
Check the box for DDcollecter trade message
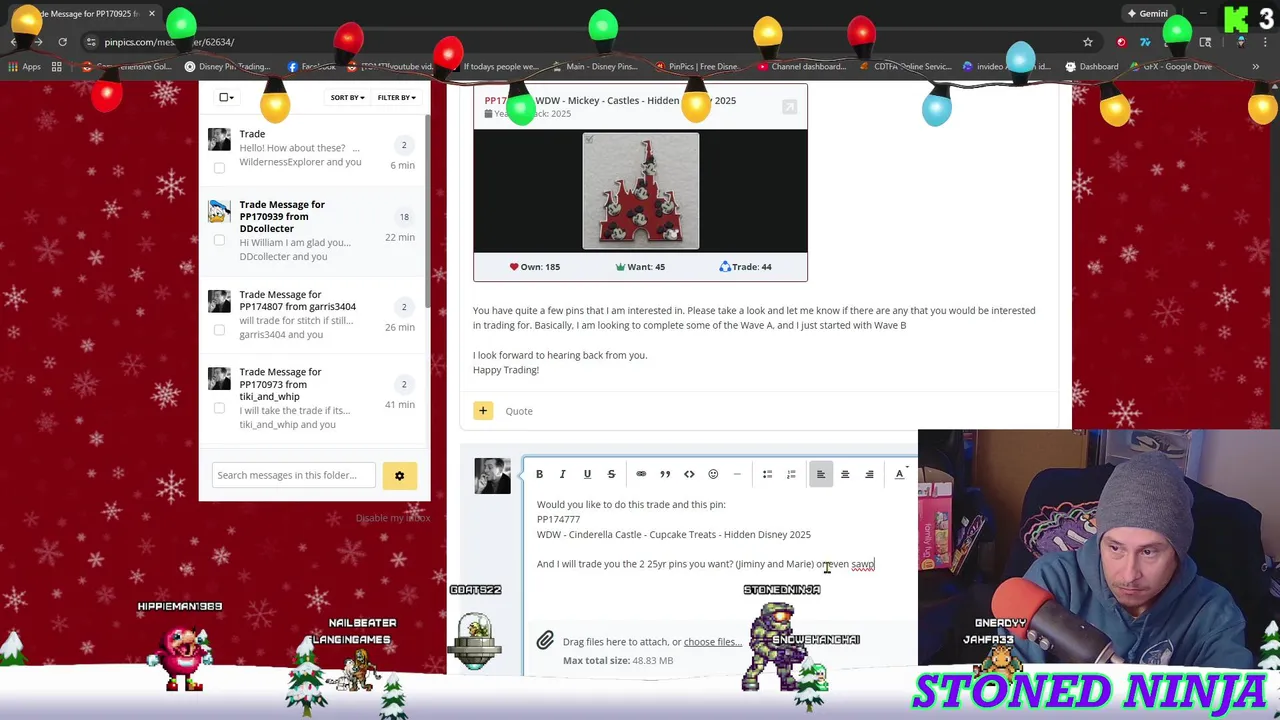pos(219,240)
